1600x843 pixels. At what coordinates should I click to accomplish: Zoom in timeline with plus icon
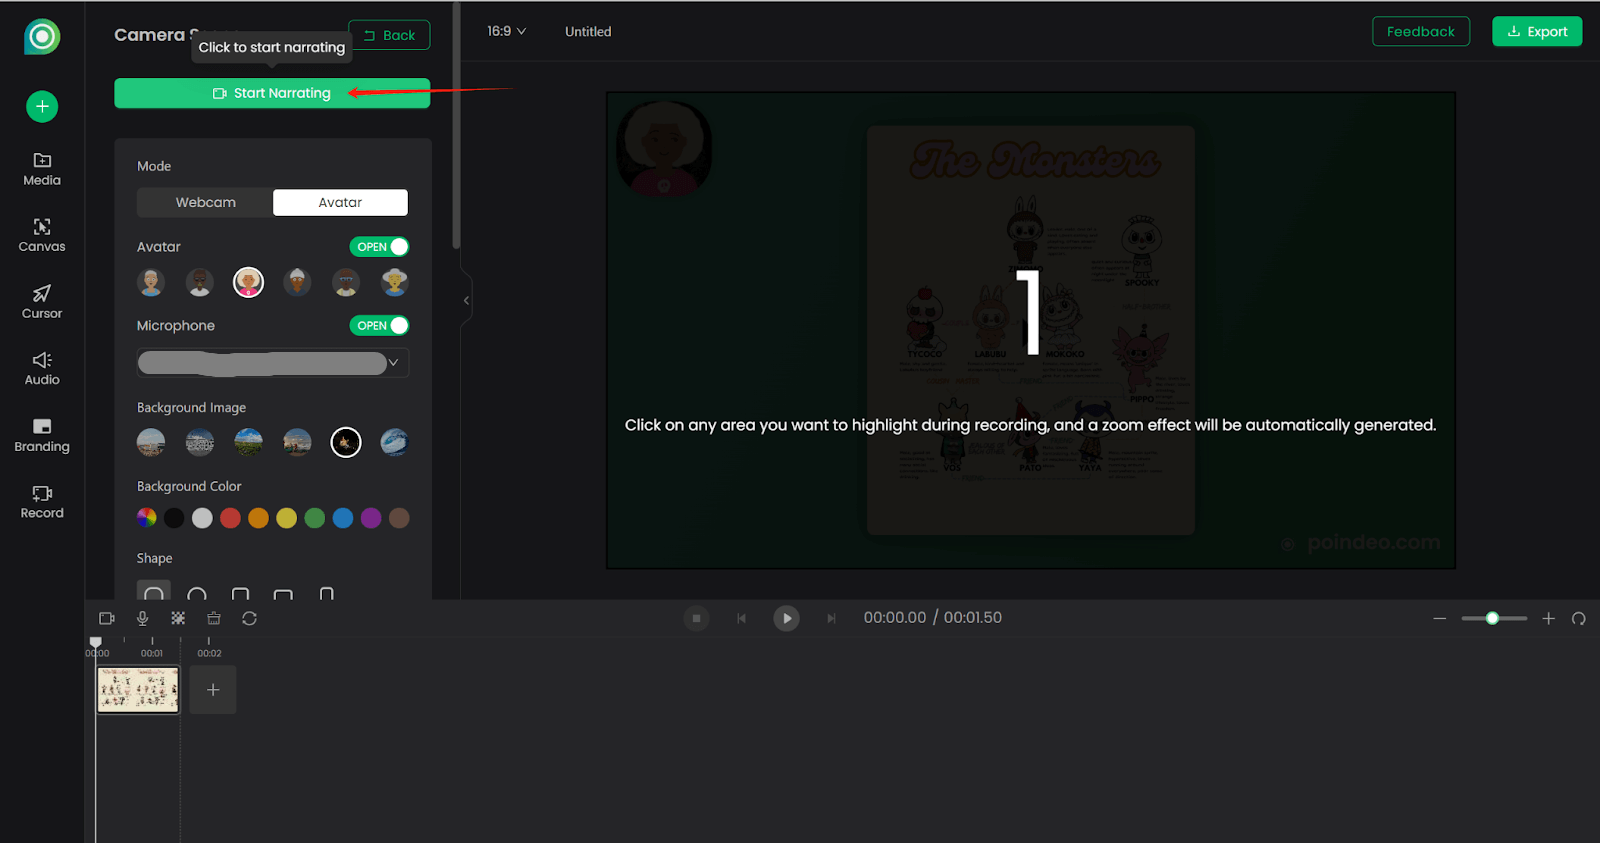tap(1548, 618)
